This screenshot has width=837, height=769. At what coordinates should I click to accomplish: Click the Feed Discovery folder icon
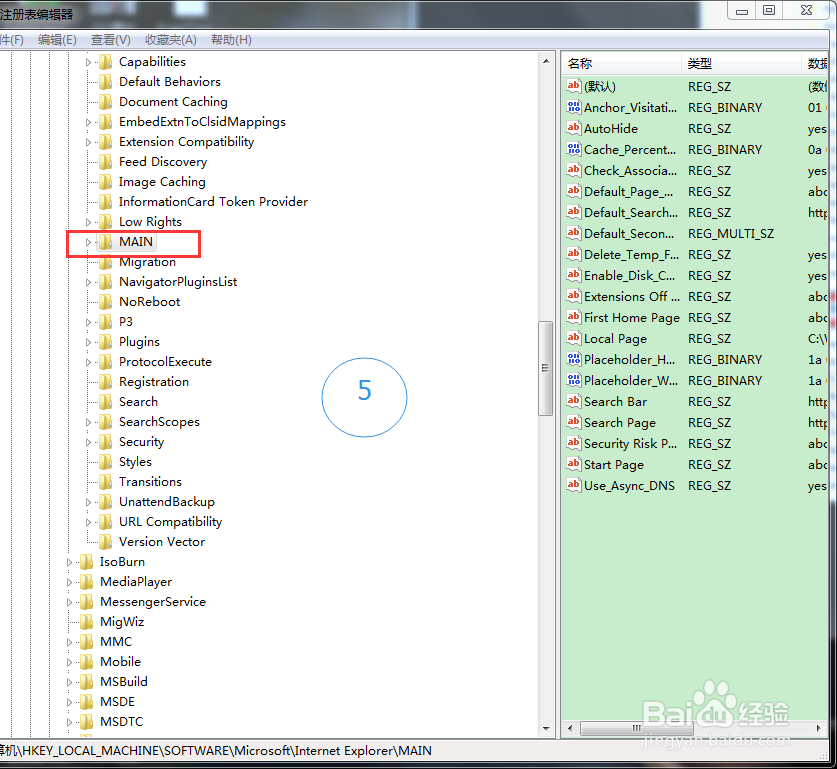pos(106,162)
